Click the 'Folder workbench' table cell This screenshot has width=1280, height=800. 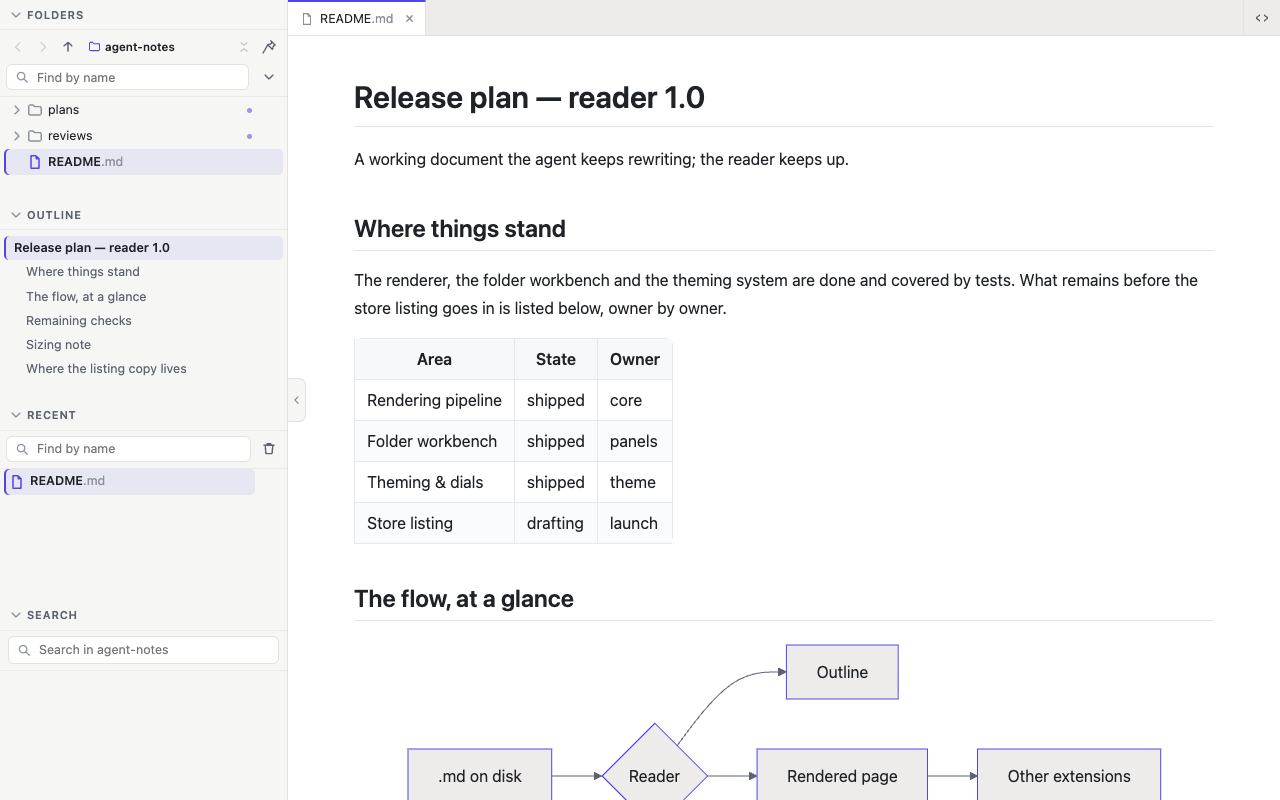click(x=435, y=441)
